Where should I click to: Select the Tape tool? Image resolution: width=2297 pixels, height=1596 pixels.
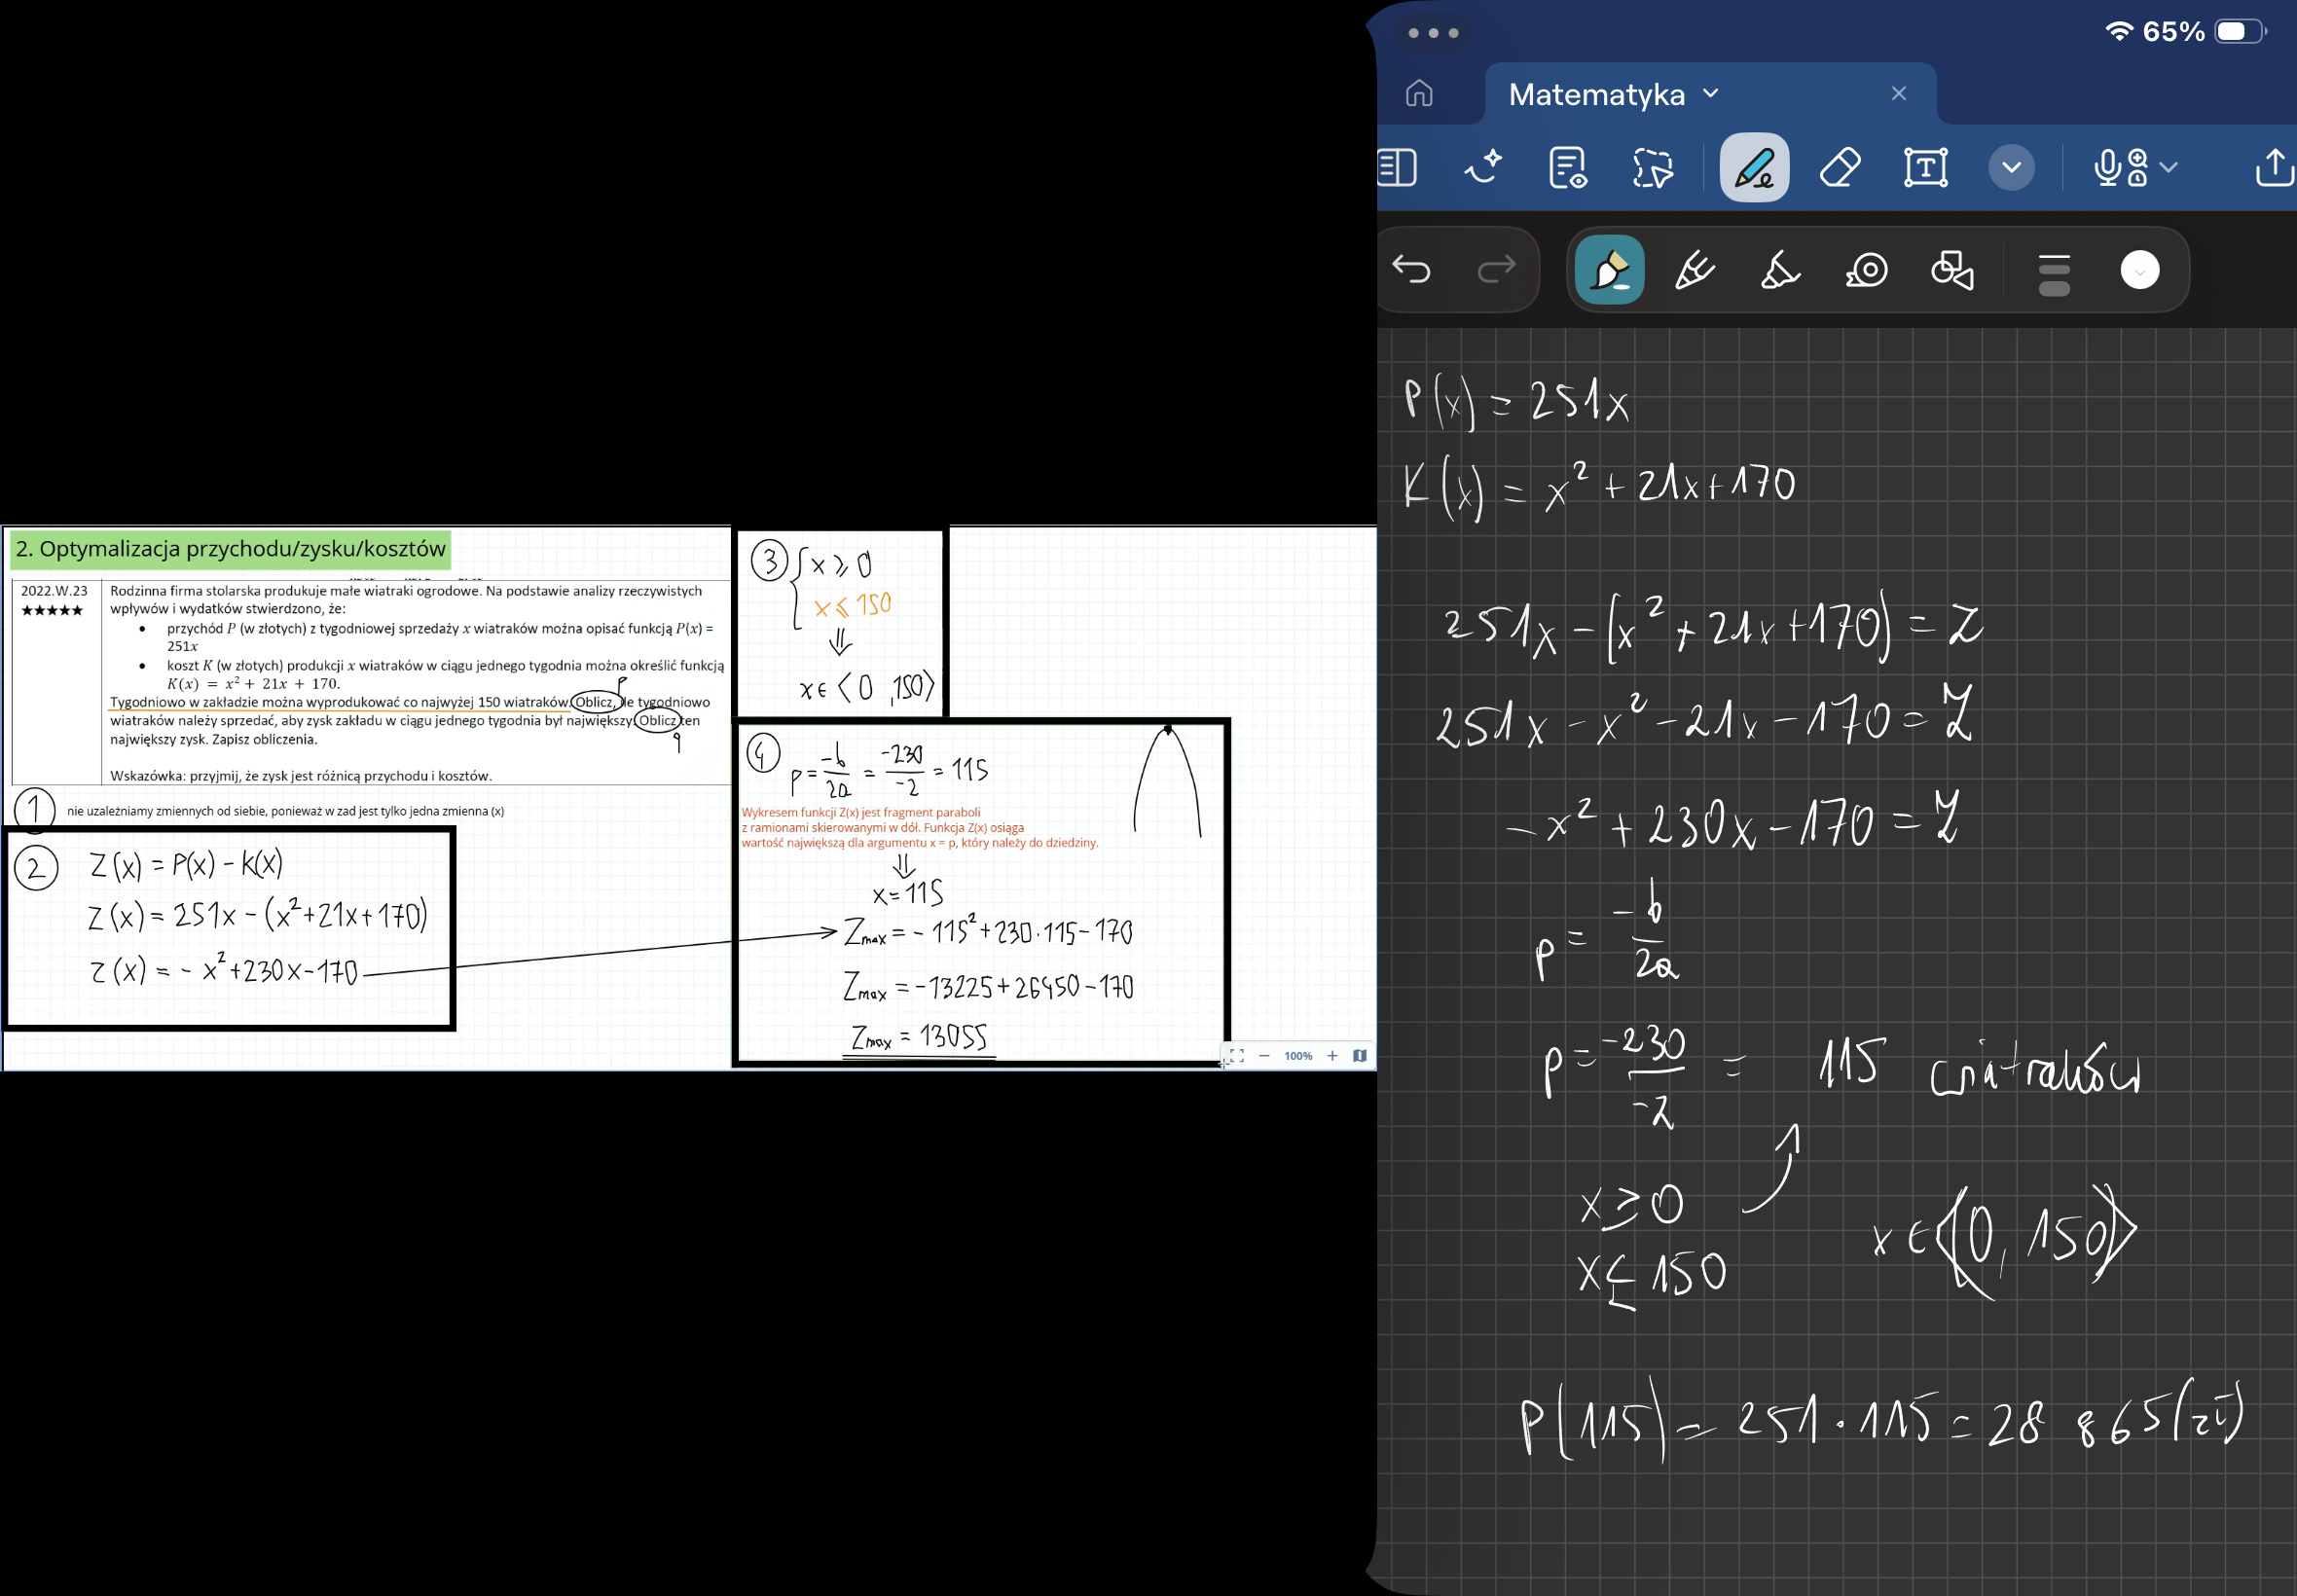click(1866, 270)
